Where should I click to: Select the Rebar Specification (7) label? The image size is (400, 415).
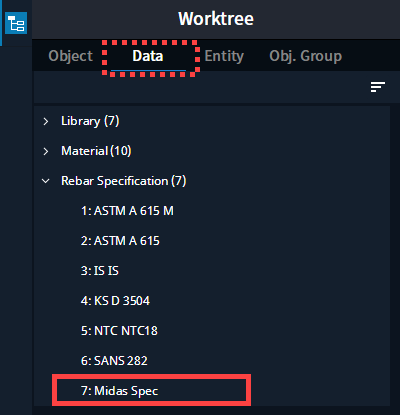[124, 181]
